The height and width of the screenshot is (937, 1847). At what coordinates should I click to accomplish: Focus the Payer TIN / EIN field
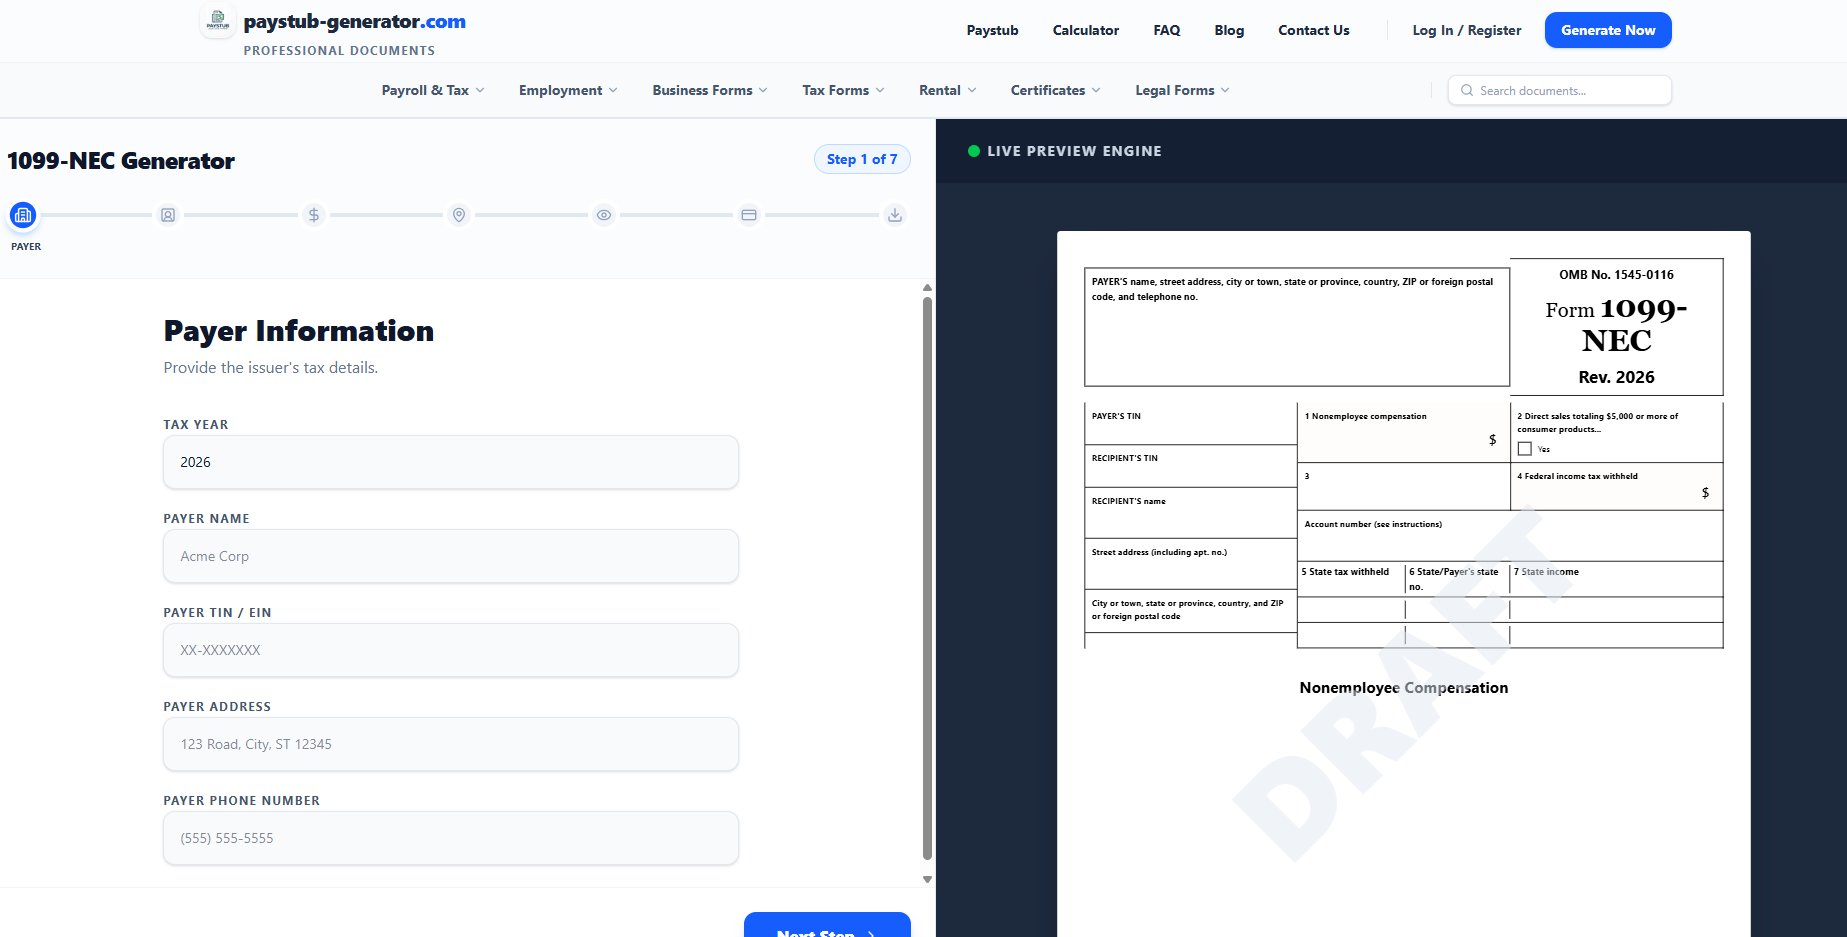451,650
